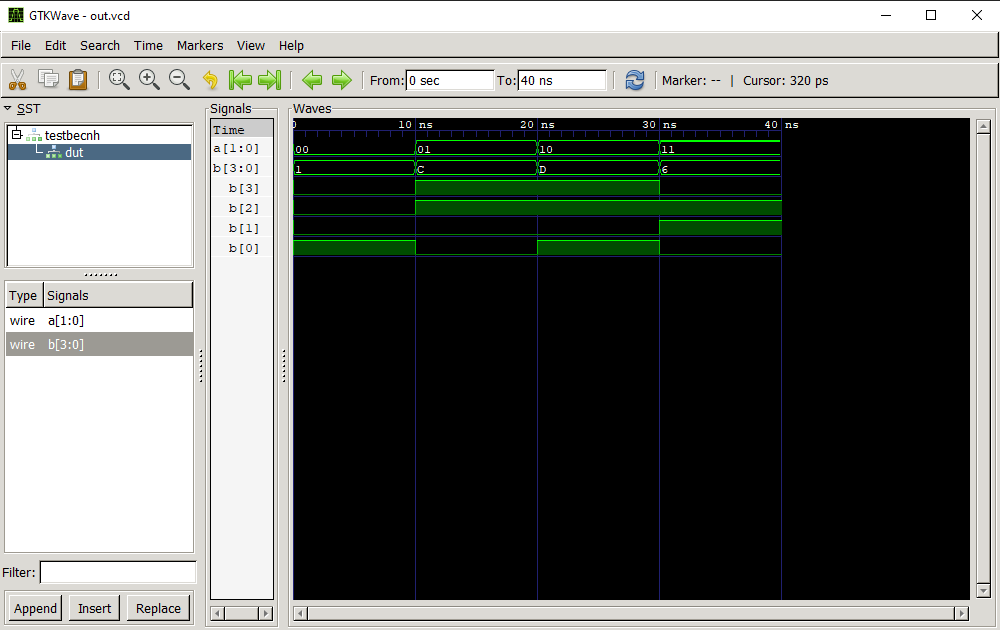Screen dimensions: 1000x630
Task: Click signals pane scroll right arrow
Action: point(266,613)
